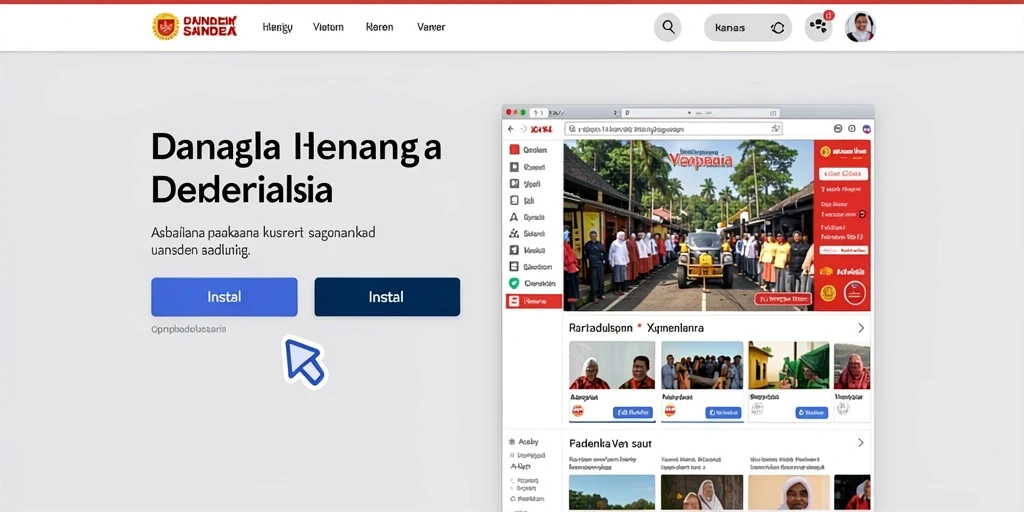This screenshot has height=512, width=1024.
Task: Select the people group icon in inner sidebar
Action: click(514, 233)
